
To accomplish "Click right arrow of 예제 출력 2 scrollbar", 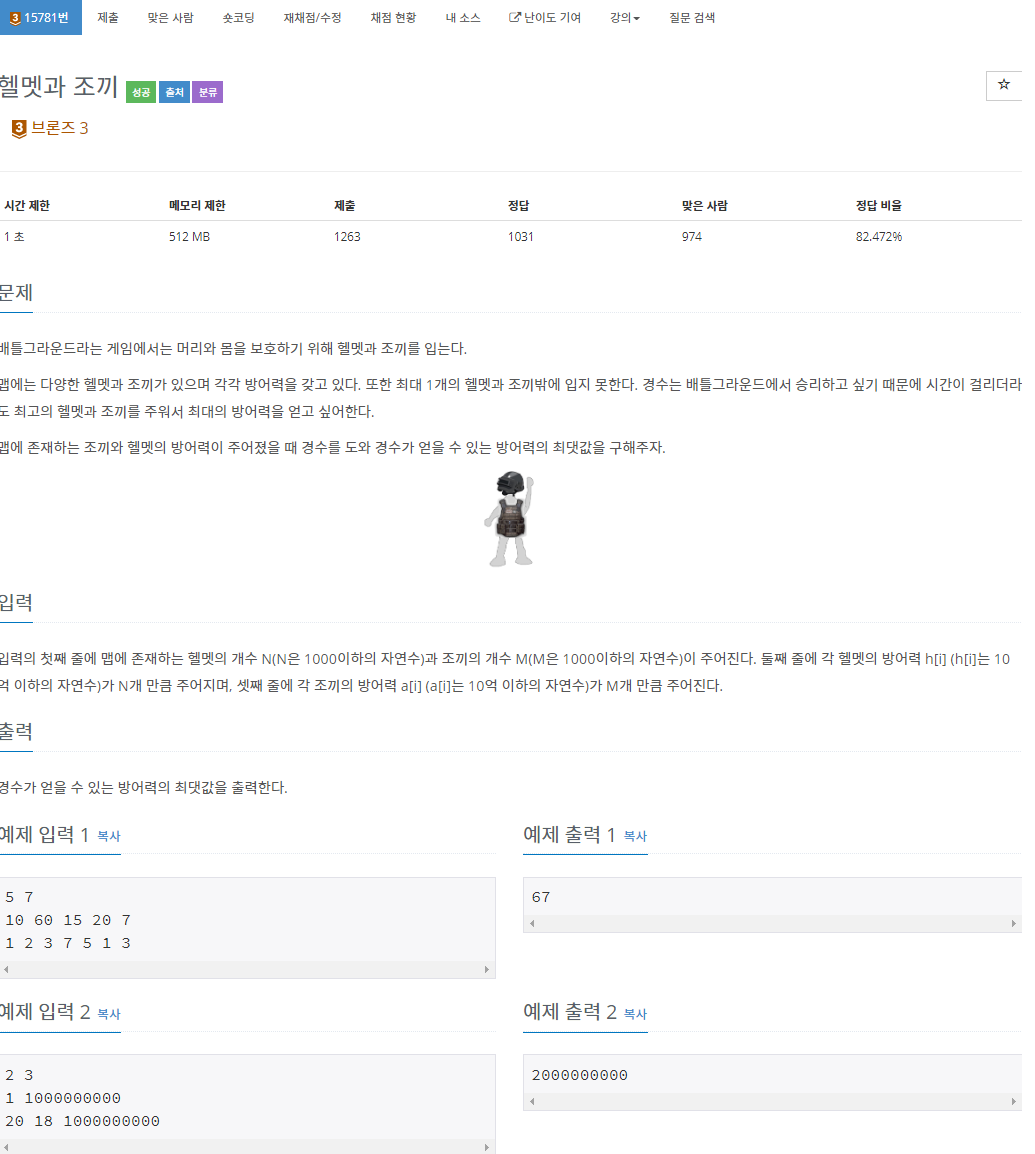I will [x=1014, y=1102].
